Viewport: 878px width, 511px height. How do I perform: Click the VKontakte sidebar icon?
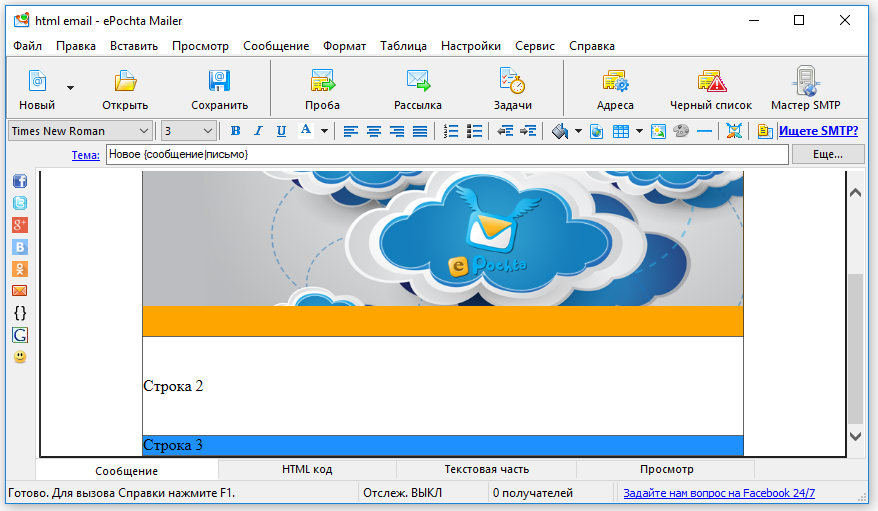tap(20, 247)
